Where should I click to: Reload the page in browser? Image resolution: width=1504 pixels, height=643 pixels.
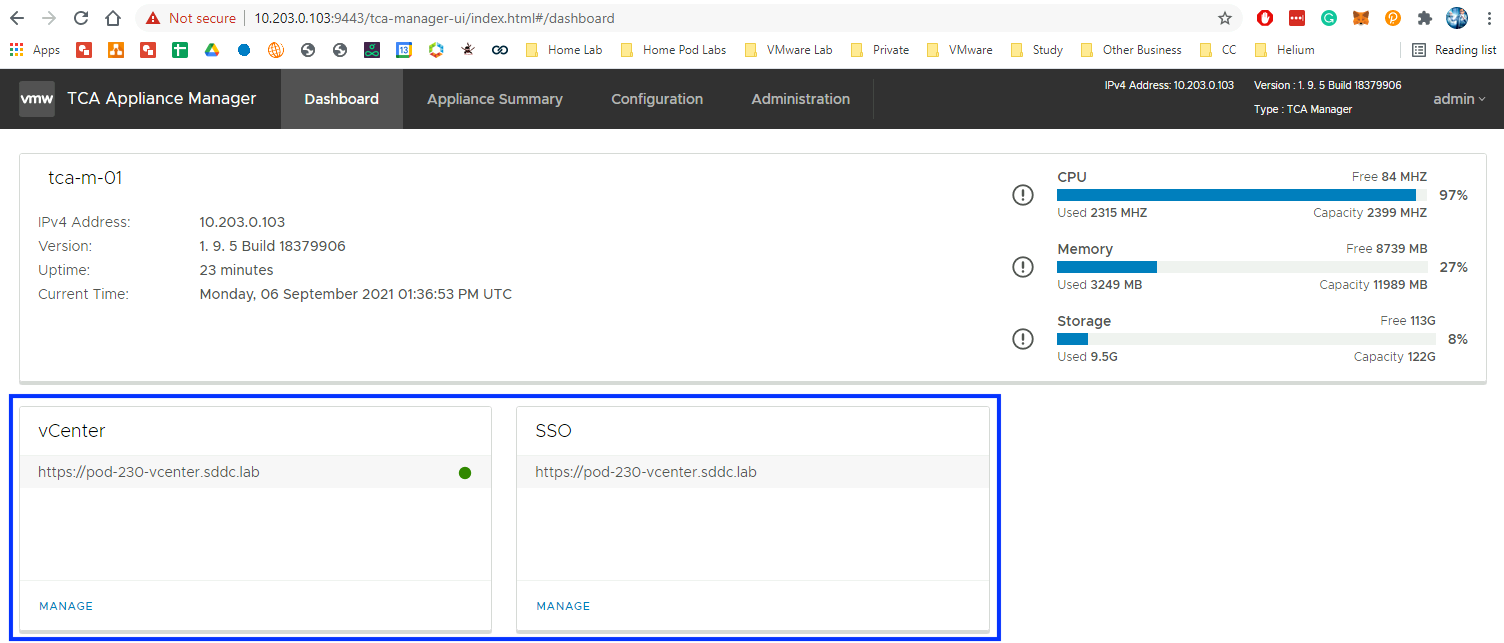click(x=81, y=18)
